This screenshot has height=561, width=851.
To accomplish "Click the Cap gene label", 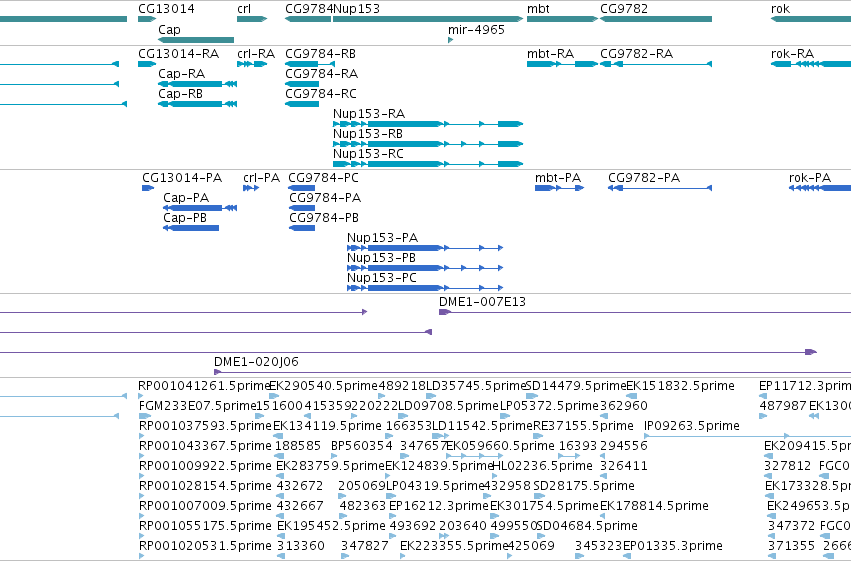I will click(x=169, y=30).
